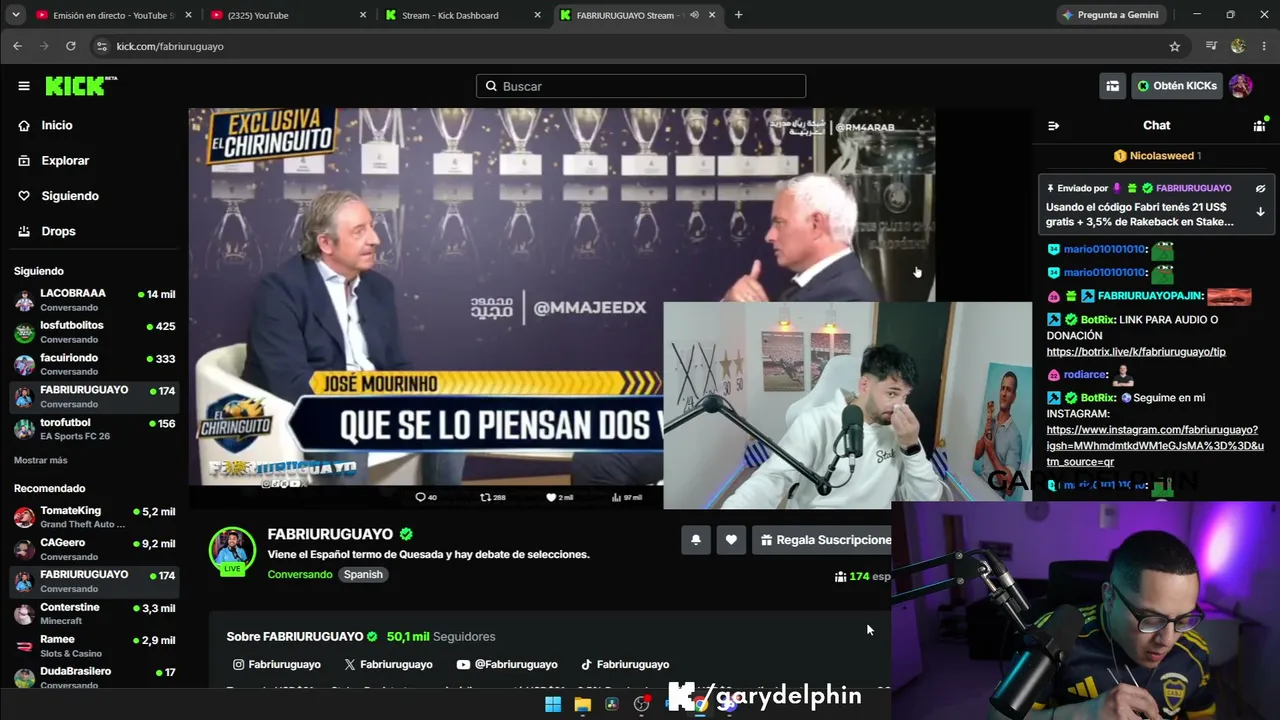Reload the page in the browser
Image resolution: width=1280 pixels, height=720 pixels.
(x=70, y=46)
